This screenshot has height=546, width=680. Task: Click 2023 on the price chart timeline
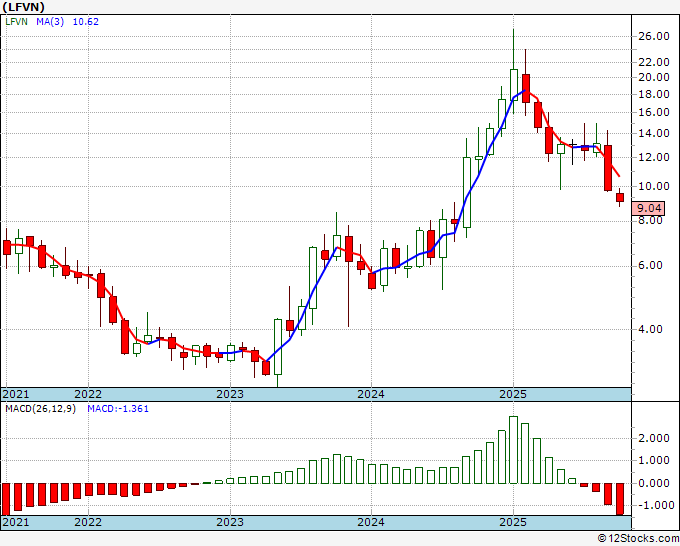pos(230,394)
